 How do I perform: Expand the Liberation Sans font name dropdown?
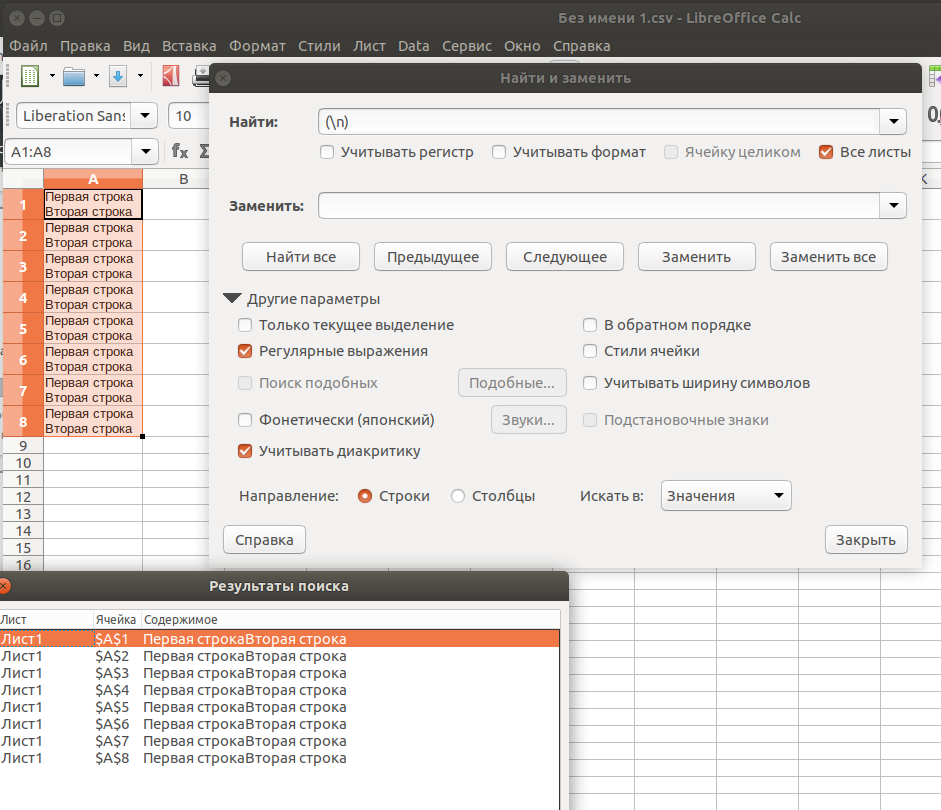(x=145, y=116)
